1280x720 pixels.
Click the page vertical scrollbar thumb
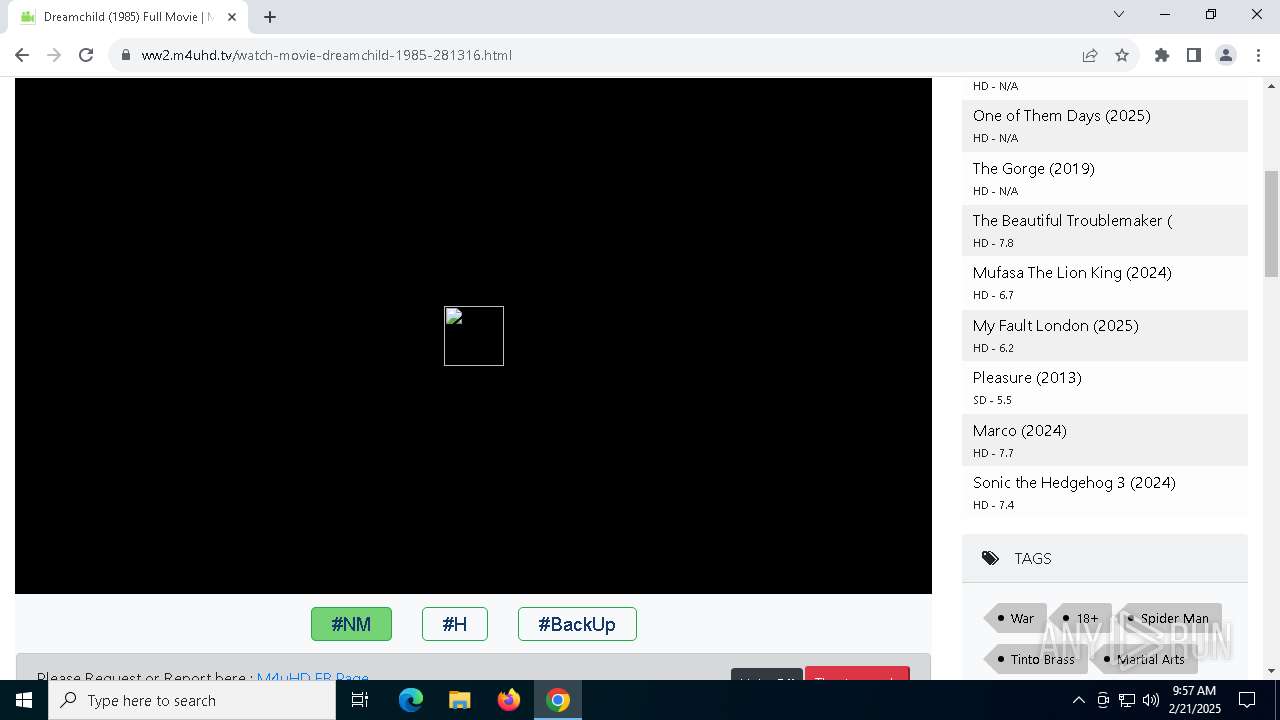tap(1271, 223)
